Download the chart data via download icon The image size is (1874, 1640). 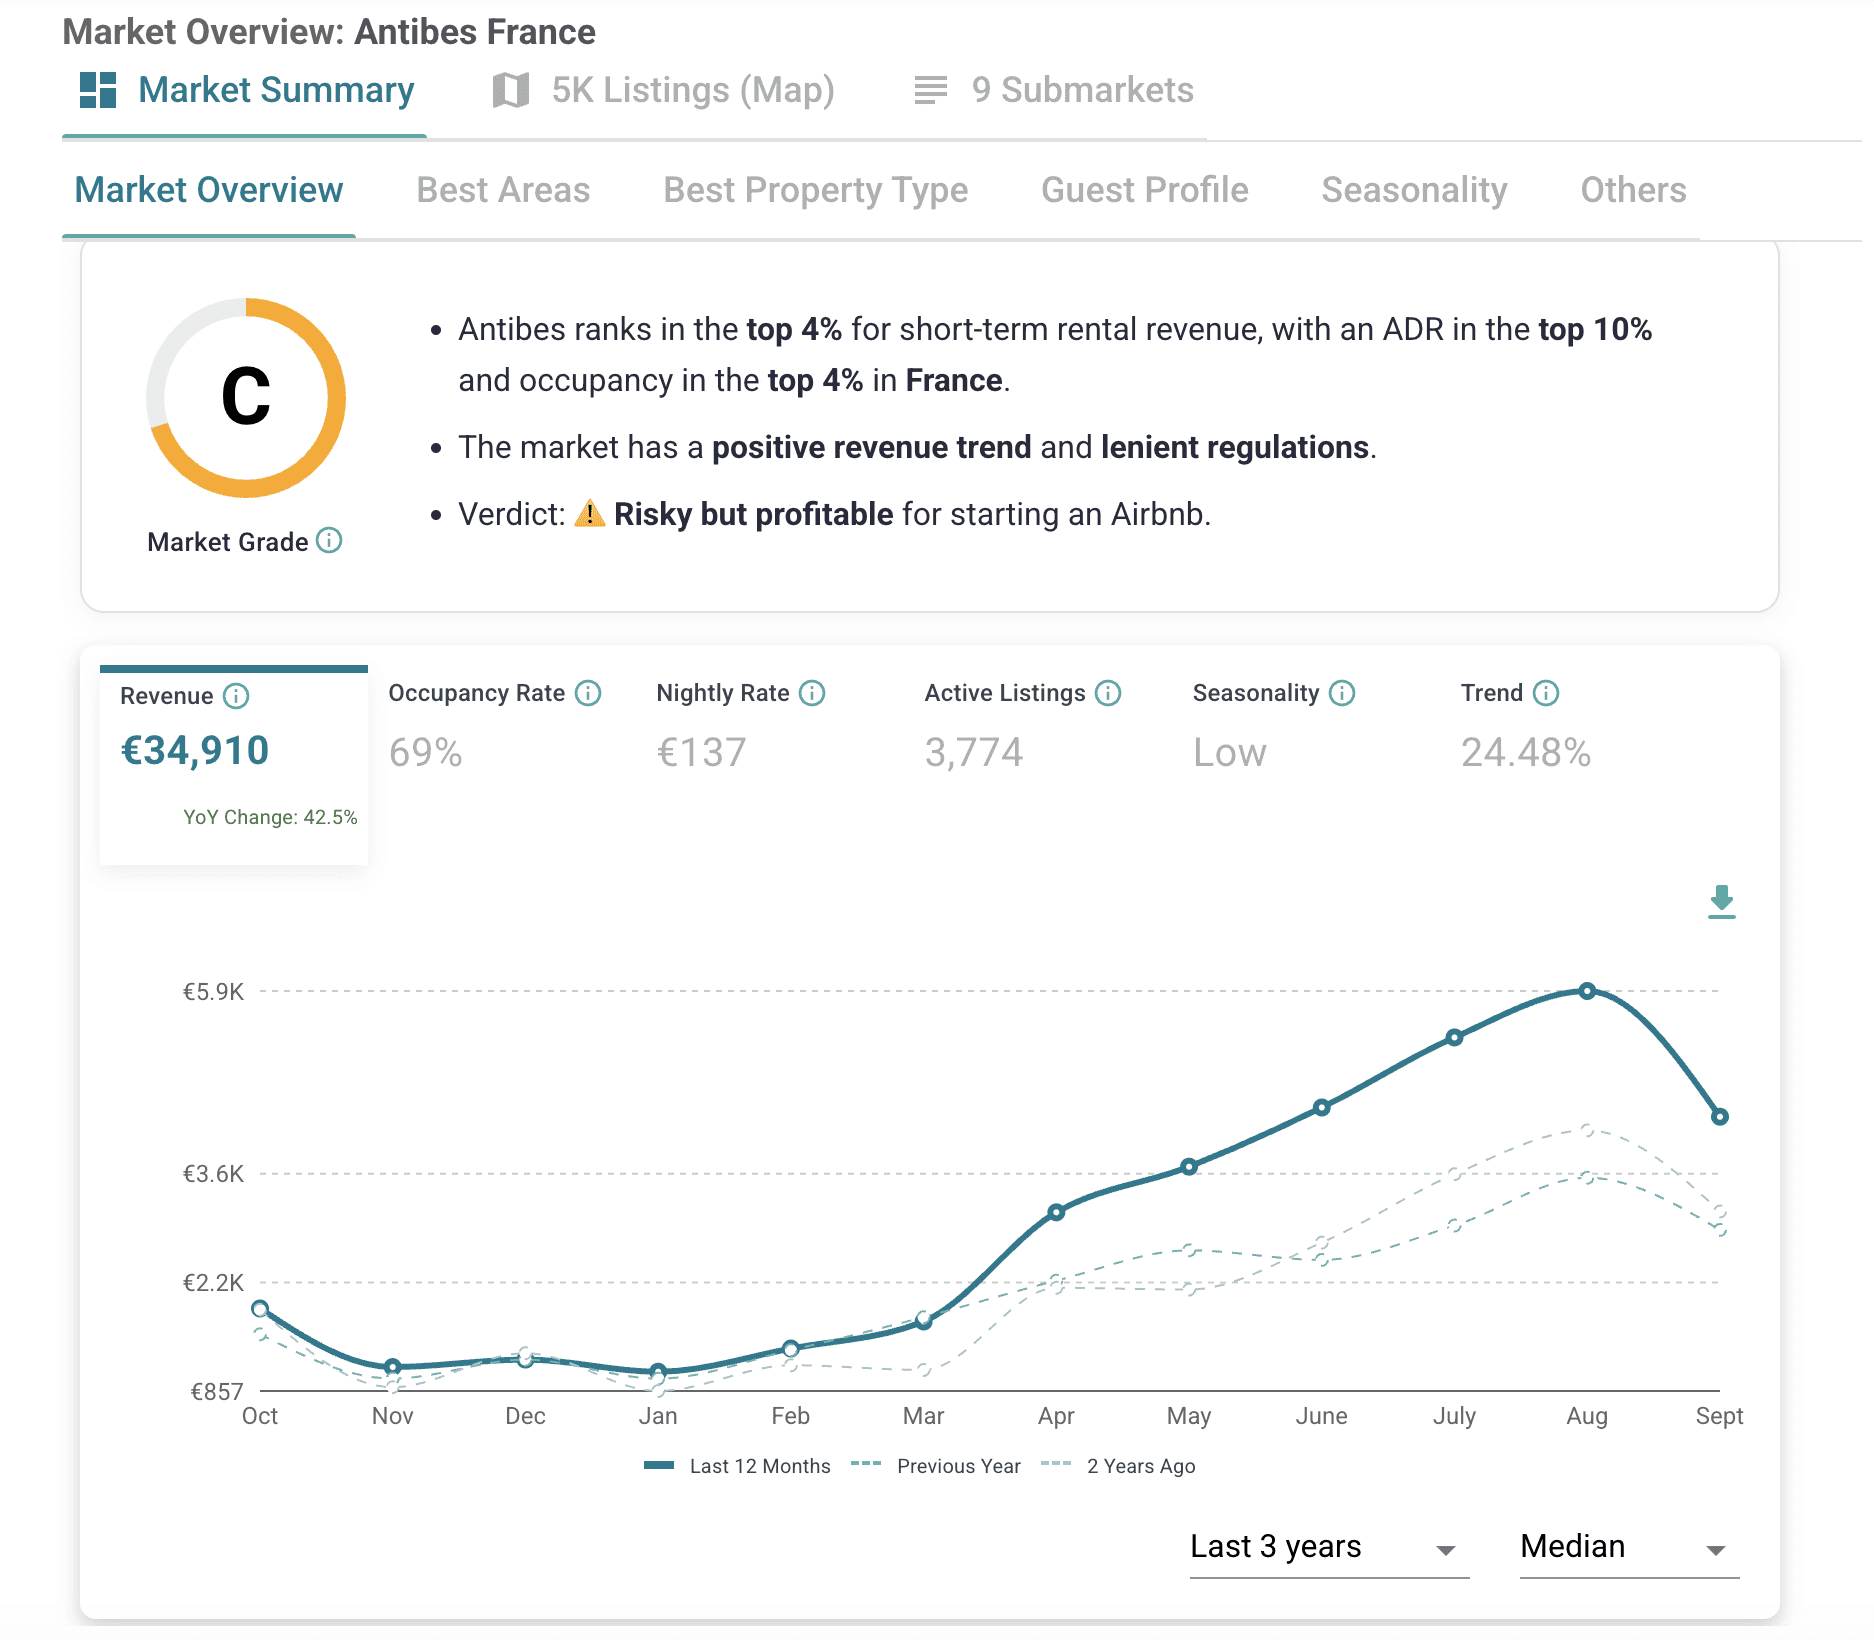coord(1721,901)
